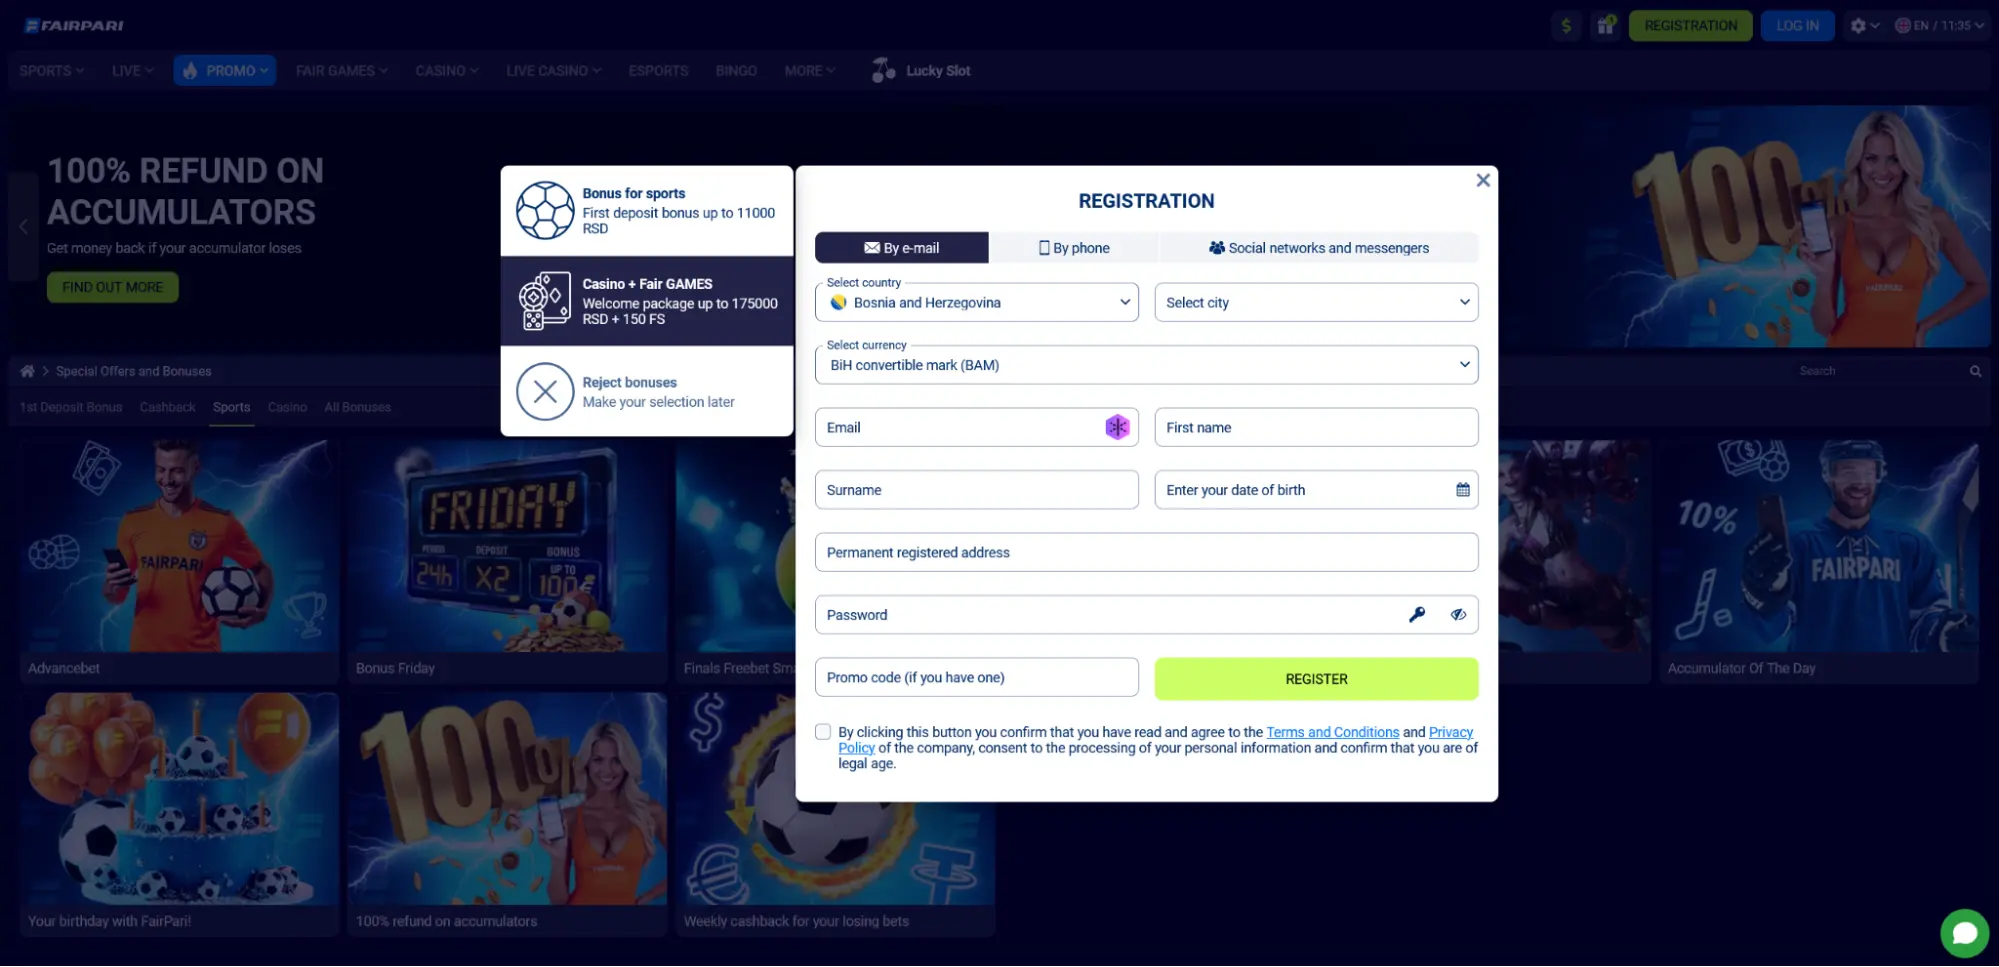Click the date of birth field
The height and width of the screenshot is (967, 1999).
pos(1316,490)
